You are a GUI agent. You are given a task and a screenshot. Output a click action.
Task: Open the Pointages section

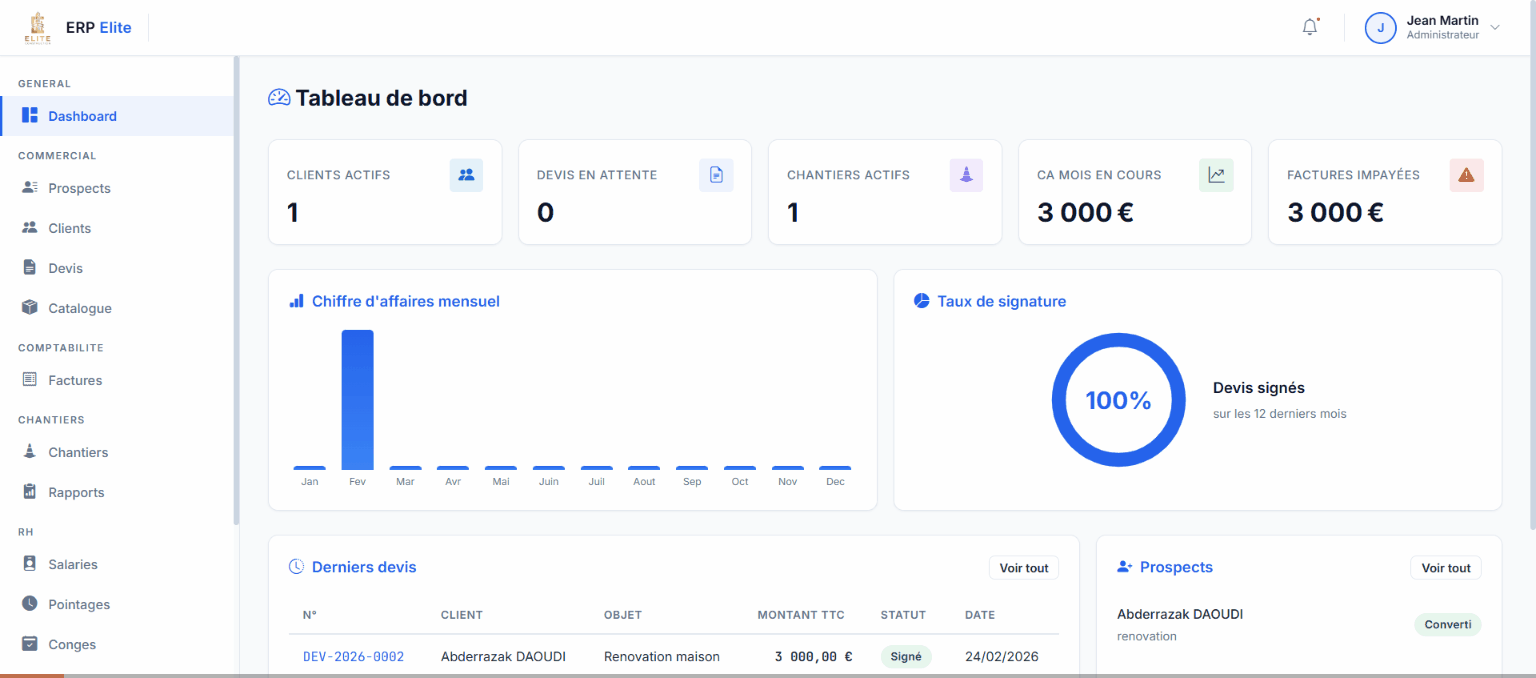click(x=80, y=604)
